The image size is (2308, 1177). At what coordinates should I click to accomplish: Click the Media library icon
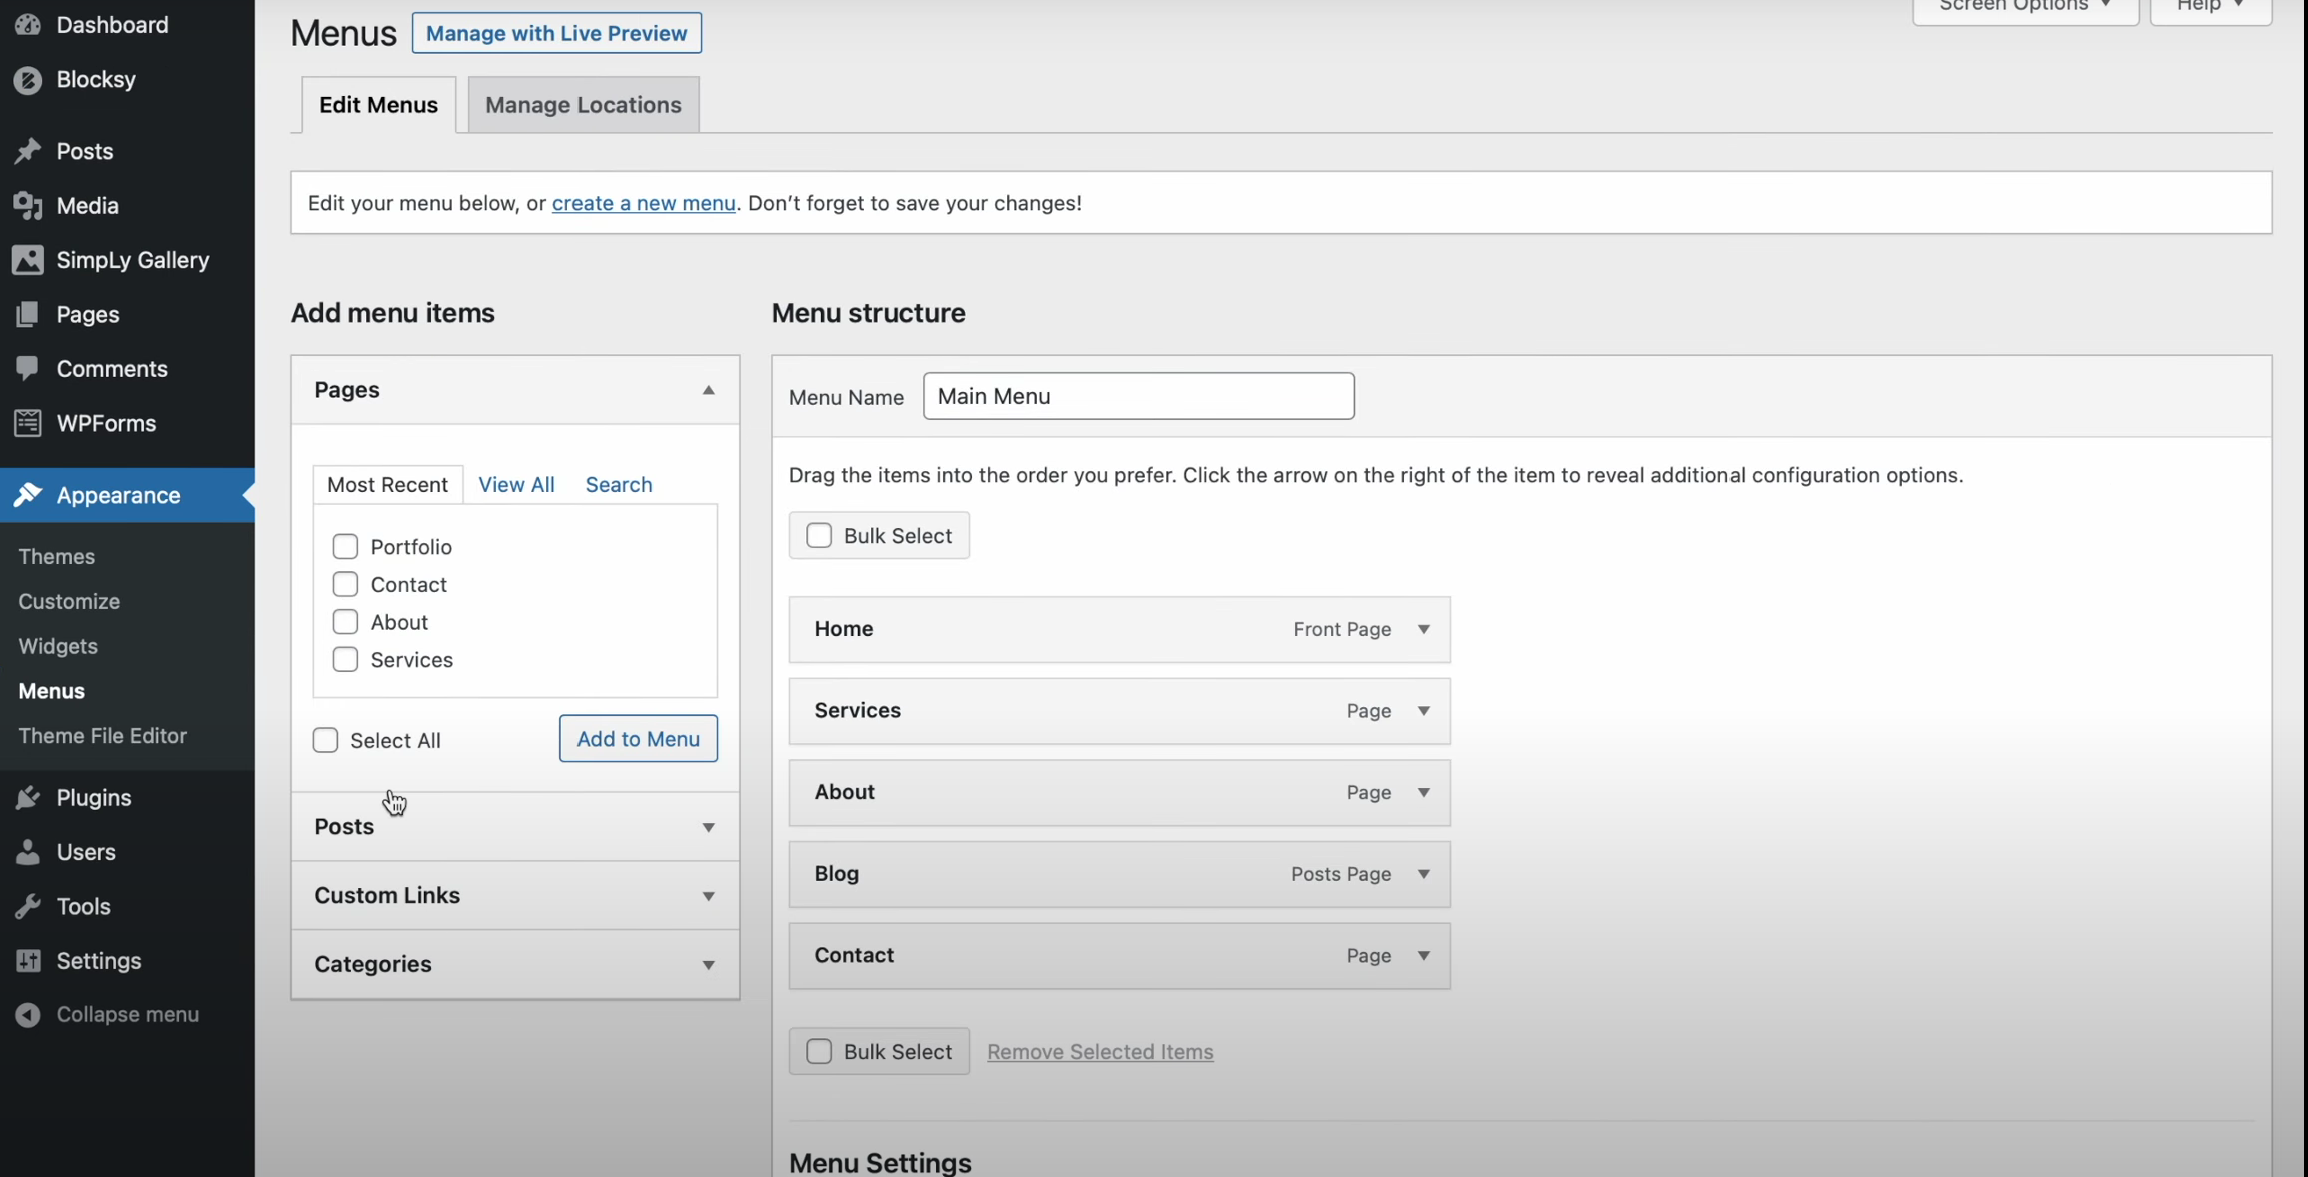pos(28,206)
